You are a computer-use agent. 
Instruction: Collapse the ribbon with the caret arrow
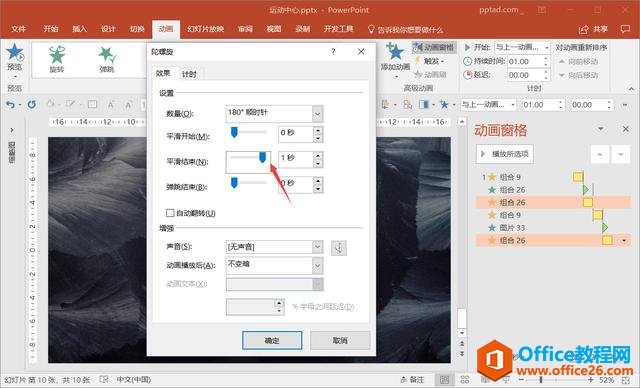pyautogui.click(x=631, y=89)
